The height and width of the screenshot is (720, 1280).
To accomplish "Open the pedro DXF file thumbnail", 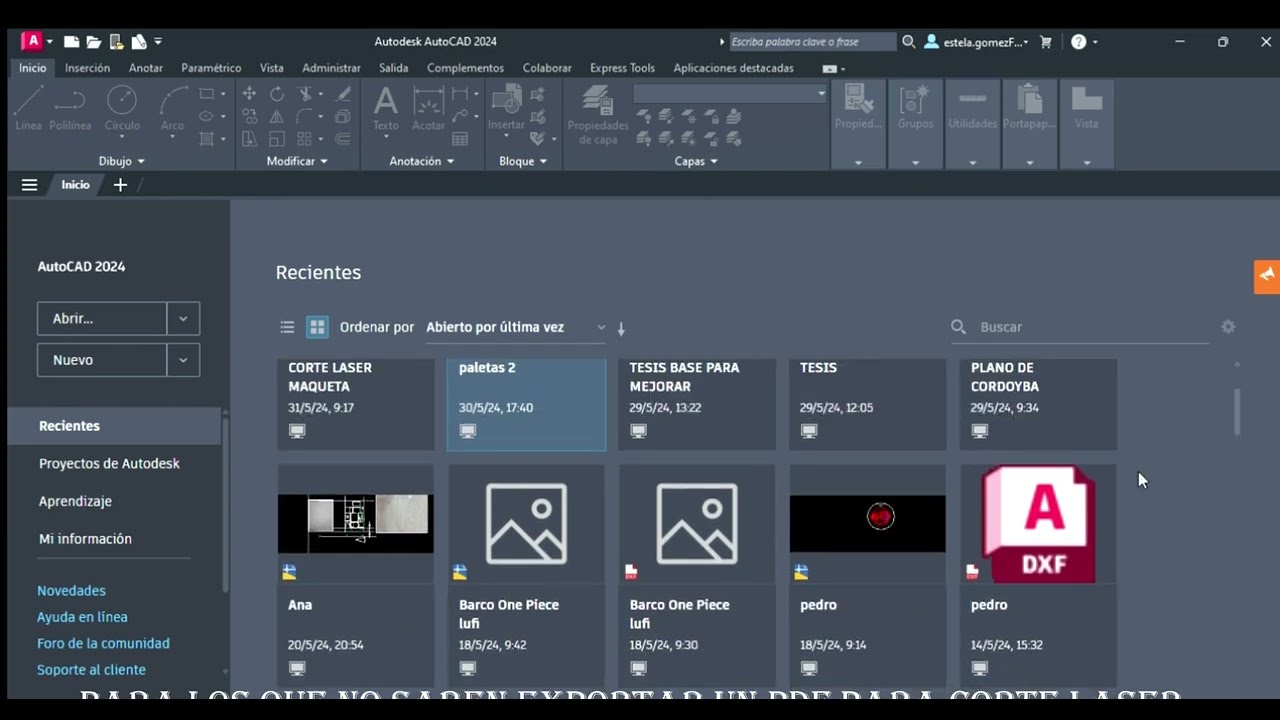I will point(1038,523).
